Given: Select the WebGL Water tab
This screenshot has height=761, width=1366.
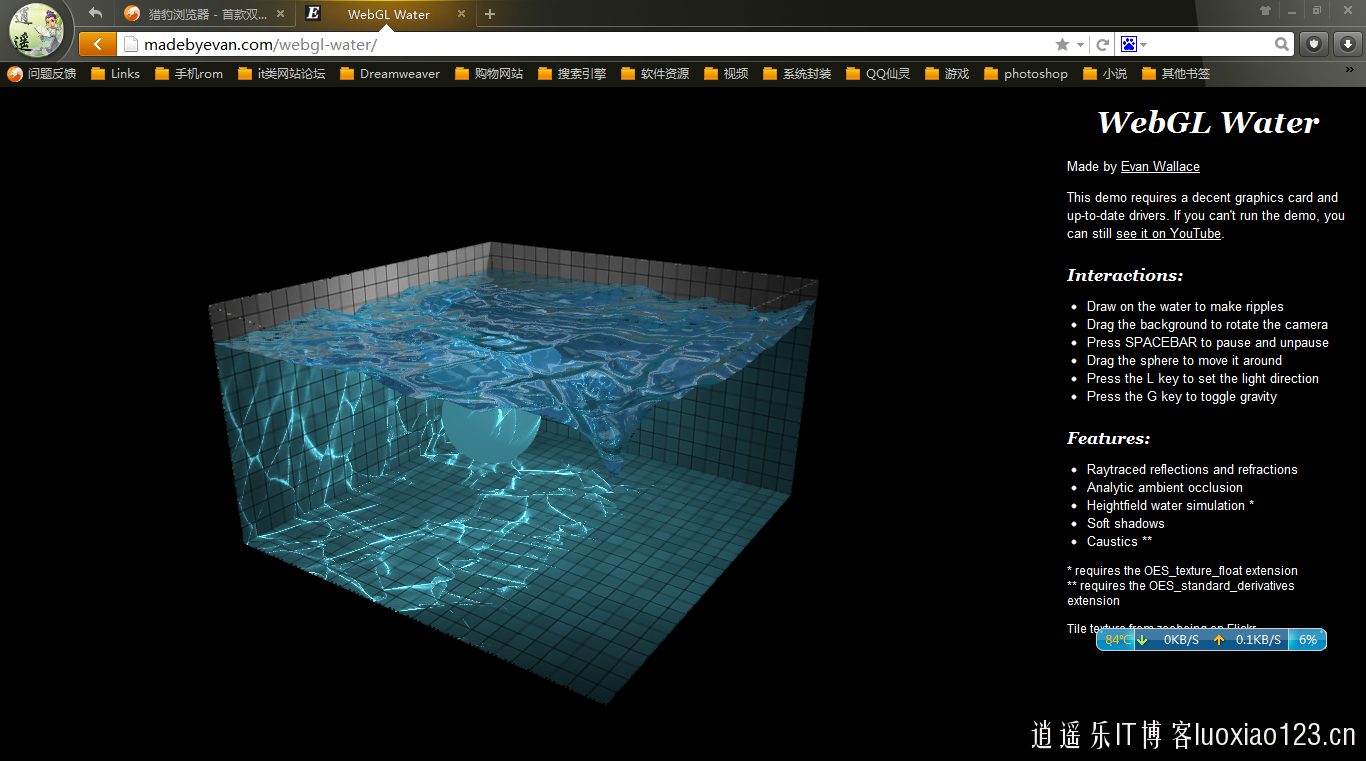Looking at the screenshot, I should coord(388,14).
